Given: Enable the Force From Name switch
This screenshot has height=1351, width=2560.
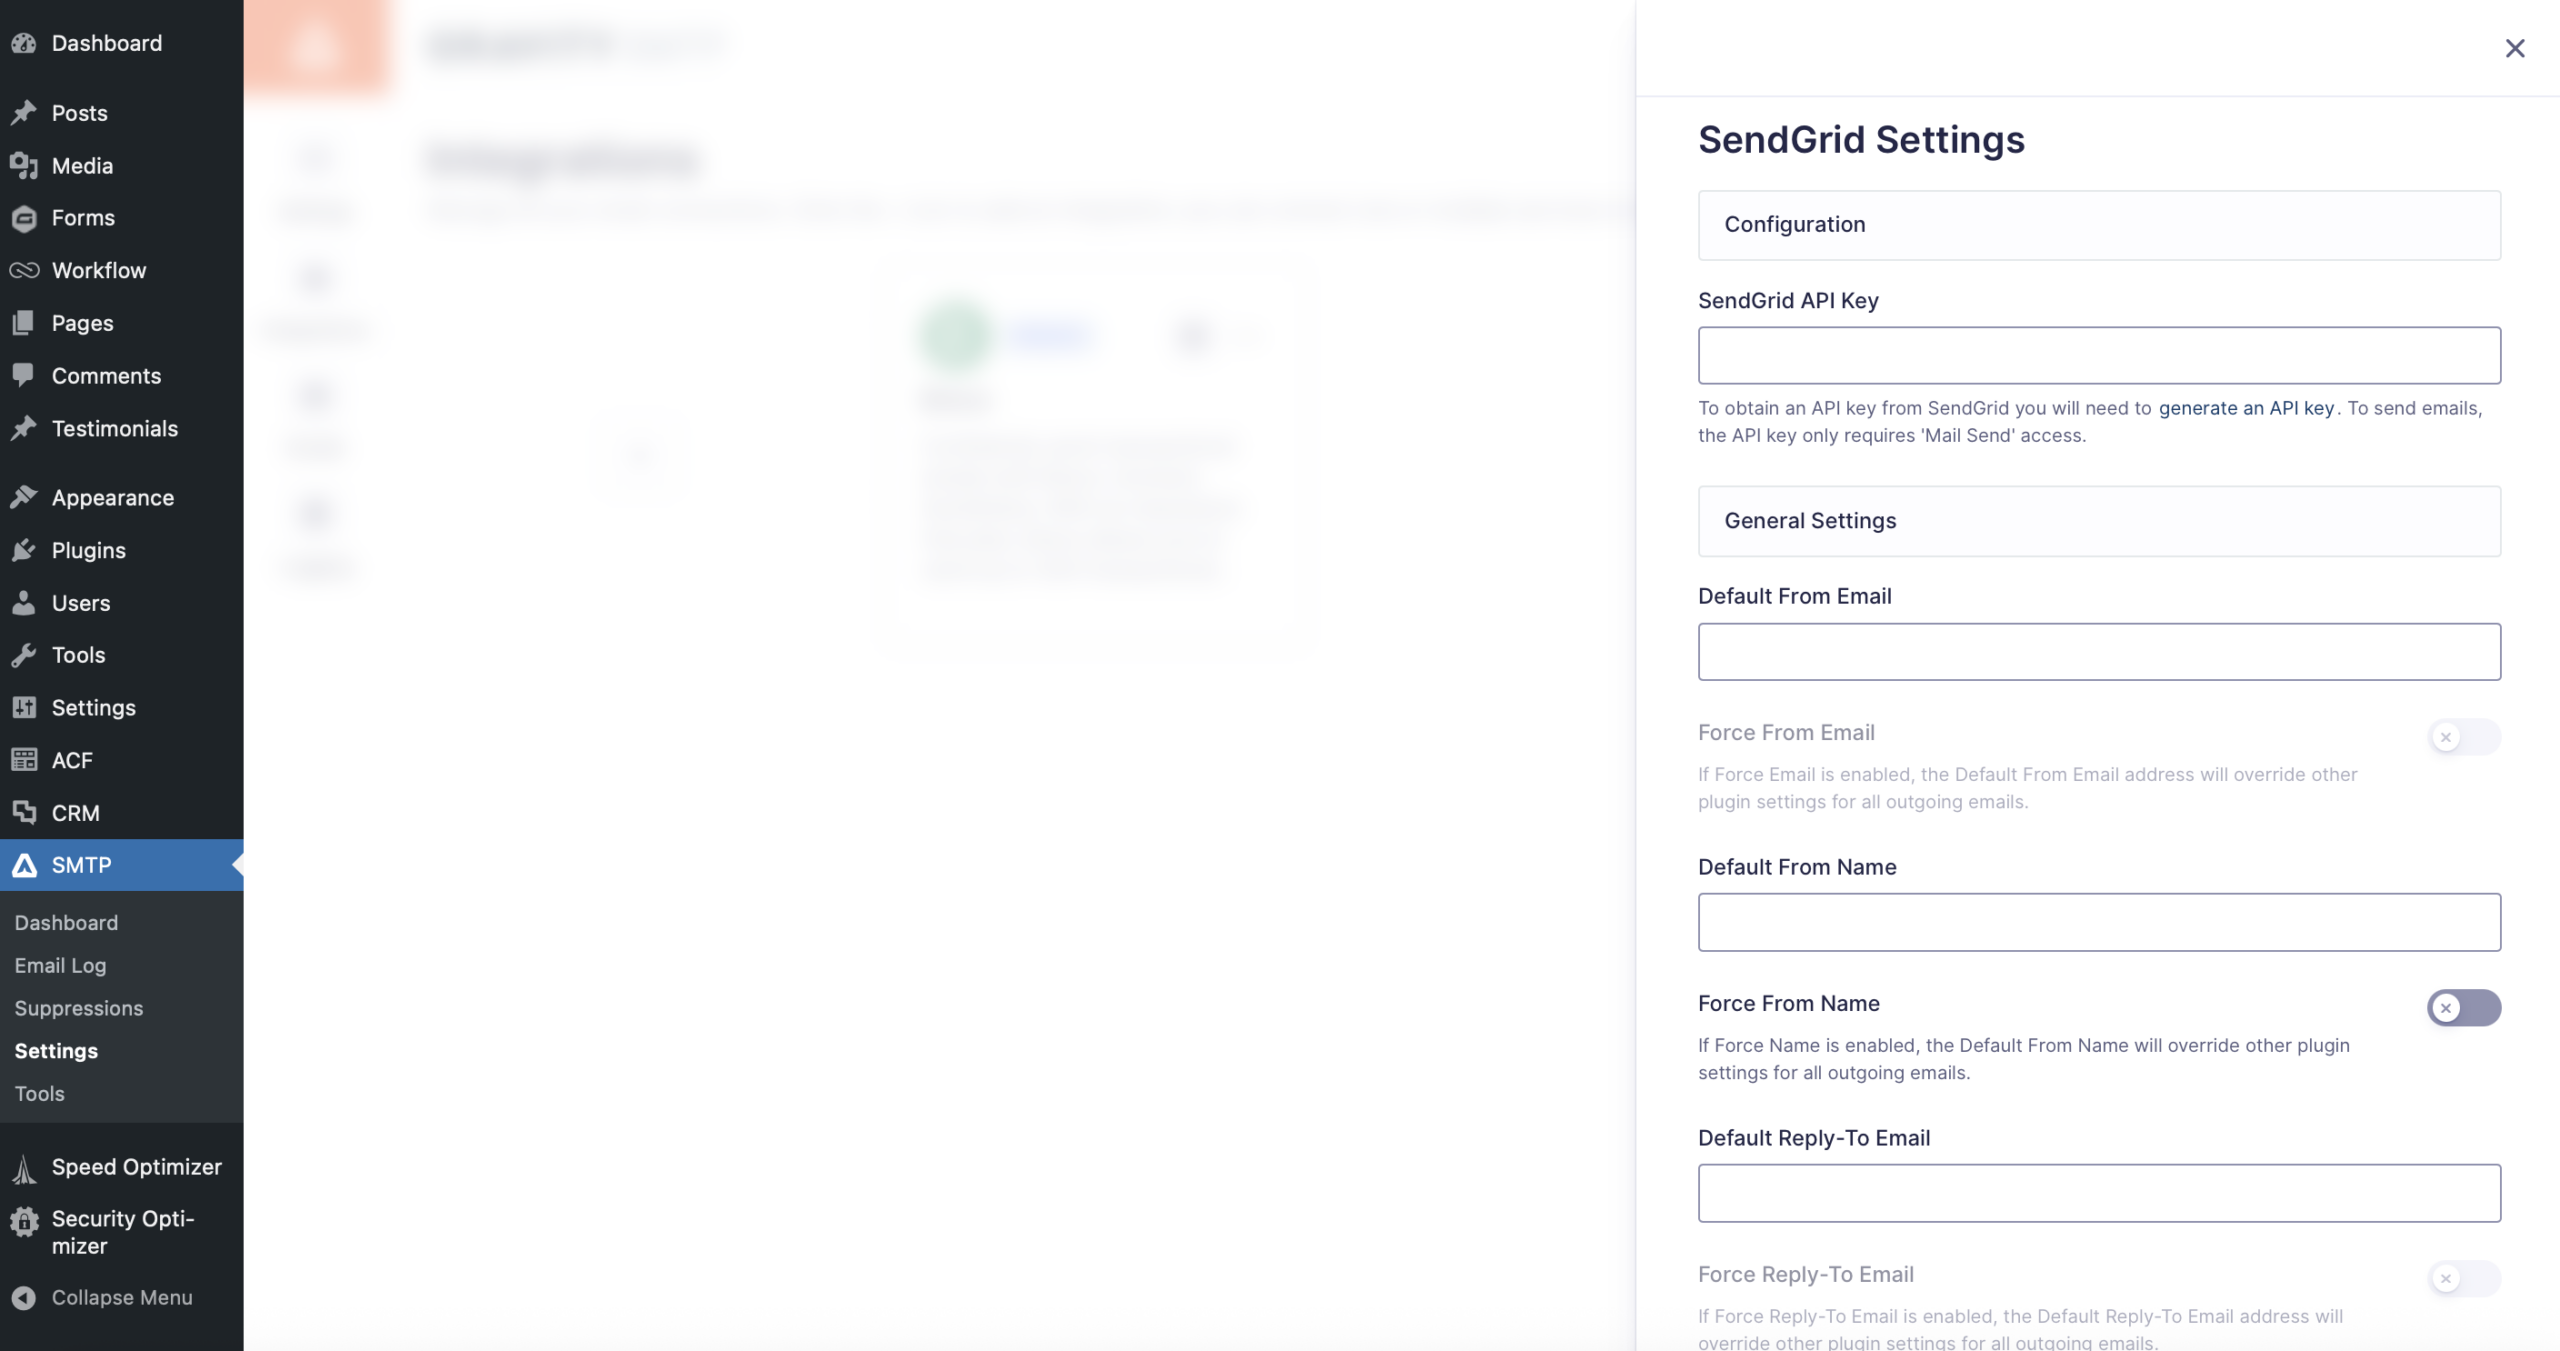Looking at the screenshot, I should coord(2463,1007).
